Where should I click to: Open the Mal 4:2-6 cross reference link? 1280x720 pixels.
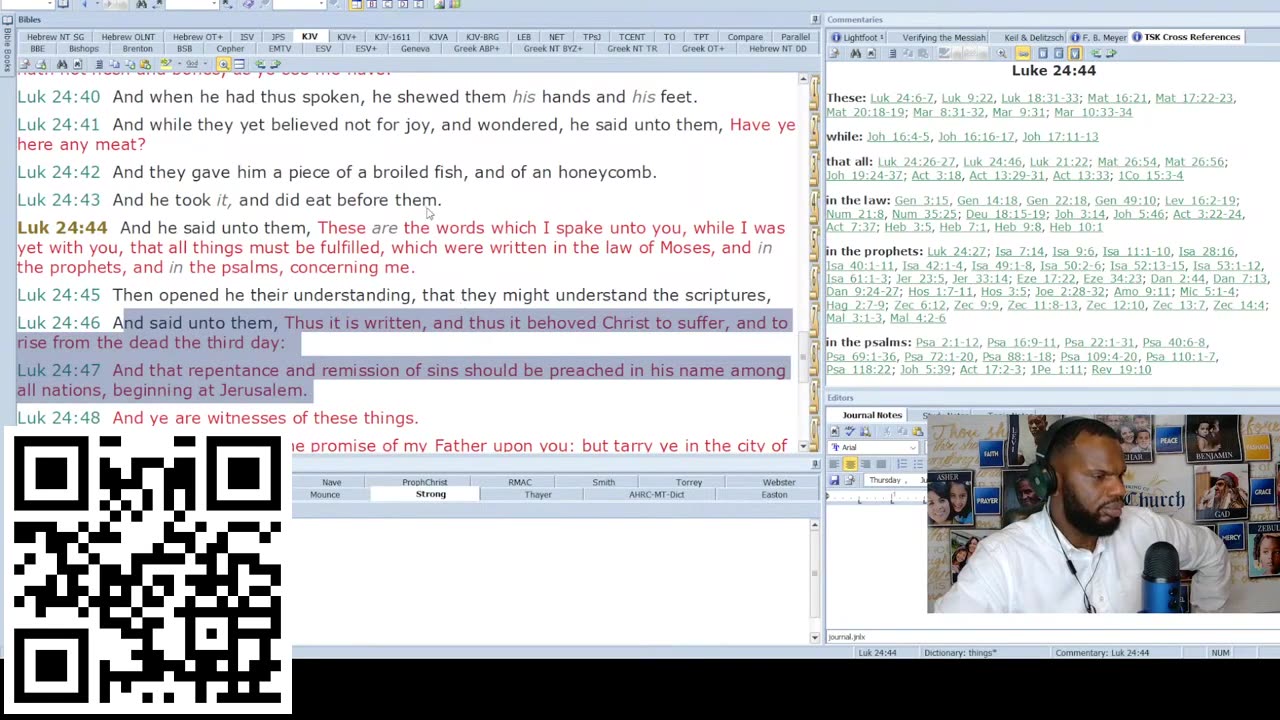coord(917,318)
